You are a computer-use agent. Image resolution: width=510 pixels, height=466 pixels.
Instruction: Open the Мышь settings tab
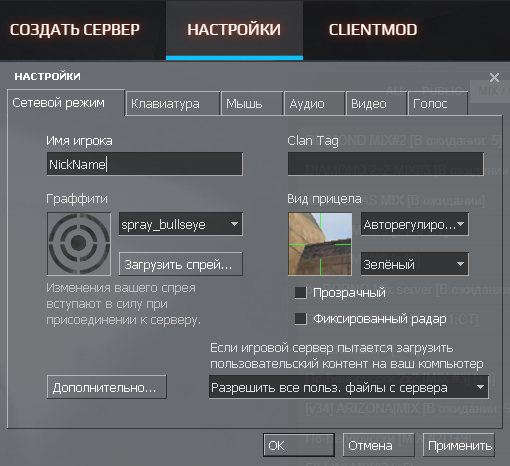[x=252, y=104]
